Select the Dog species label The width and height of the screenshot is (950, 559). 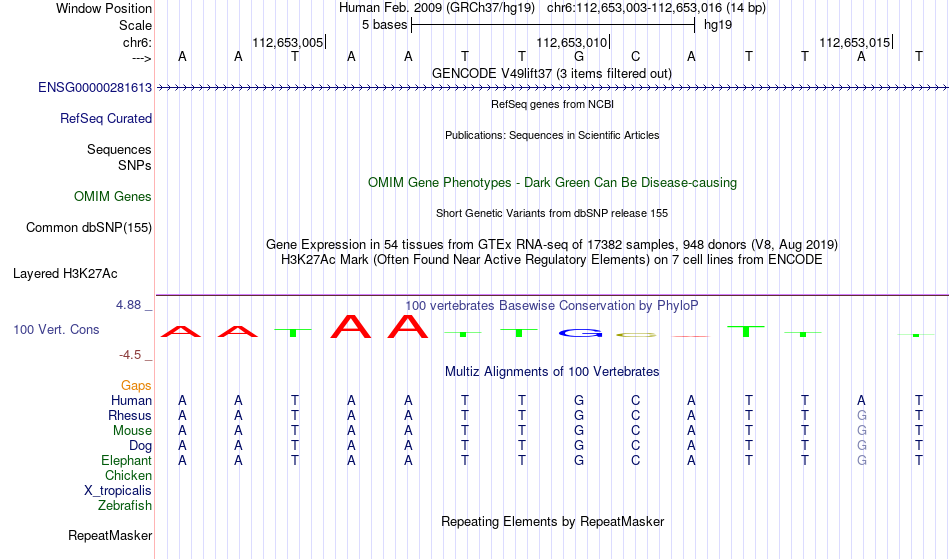[x=140, y=446]
